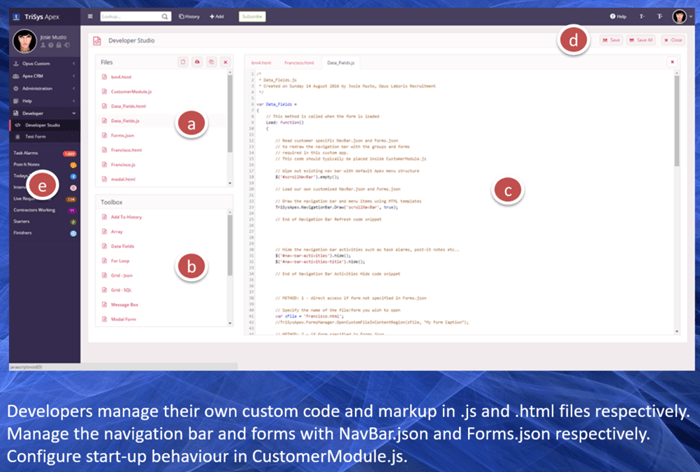Click the larger text size icon
Viewport: 700px width, 472px height.
tap(659, 17)
